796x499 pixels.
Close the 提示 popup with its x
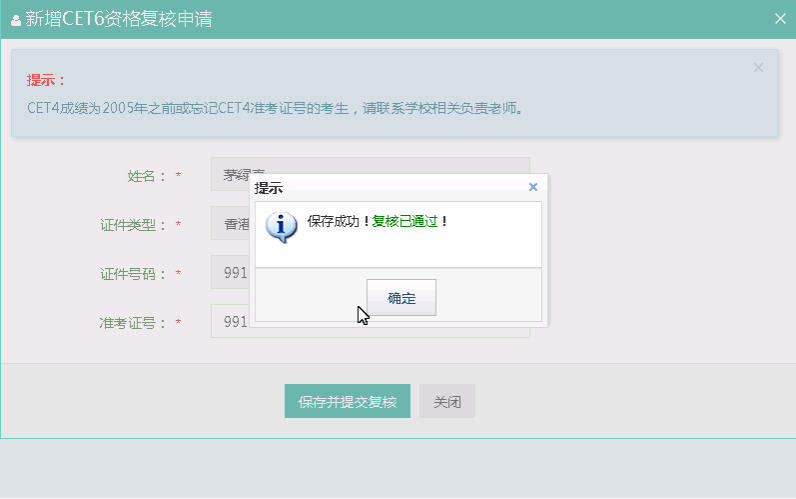coord(533,187)
